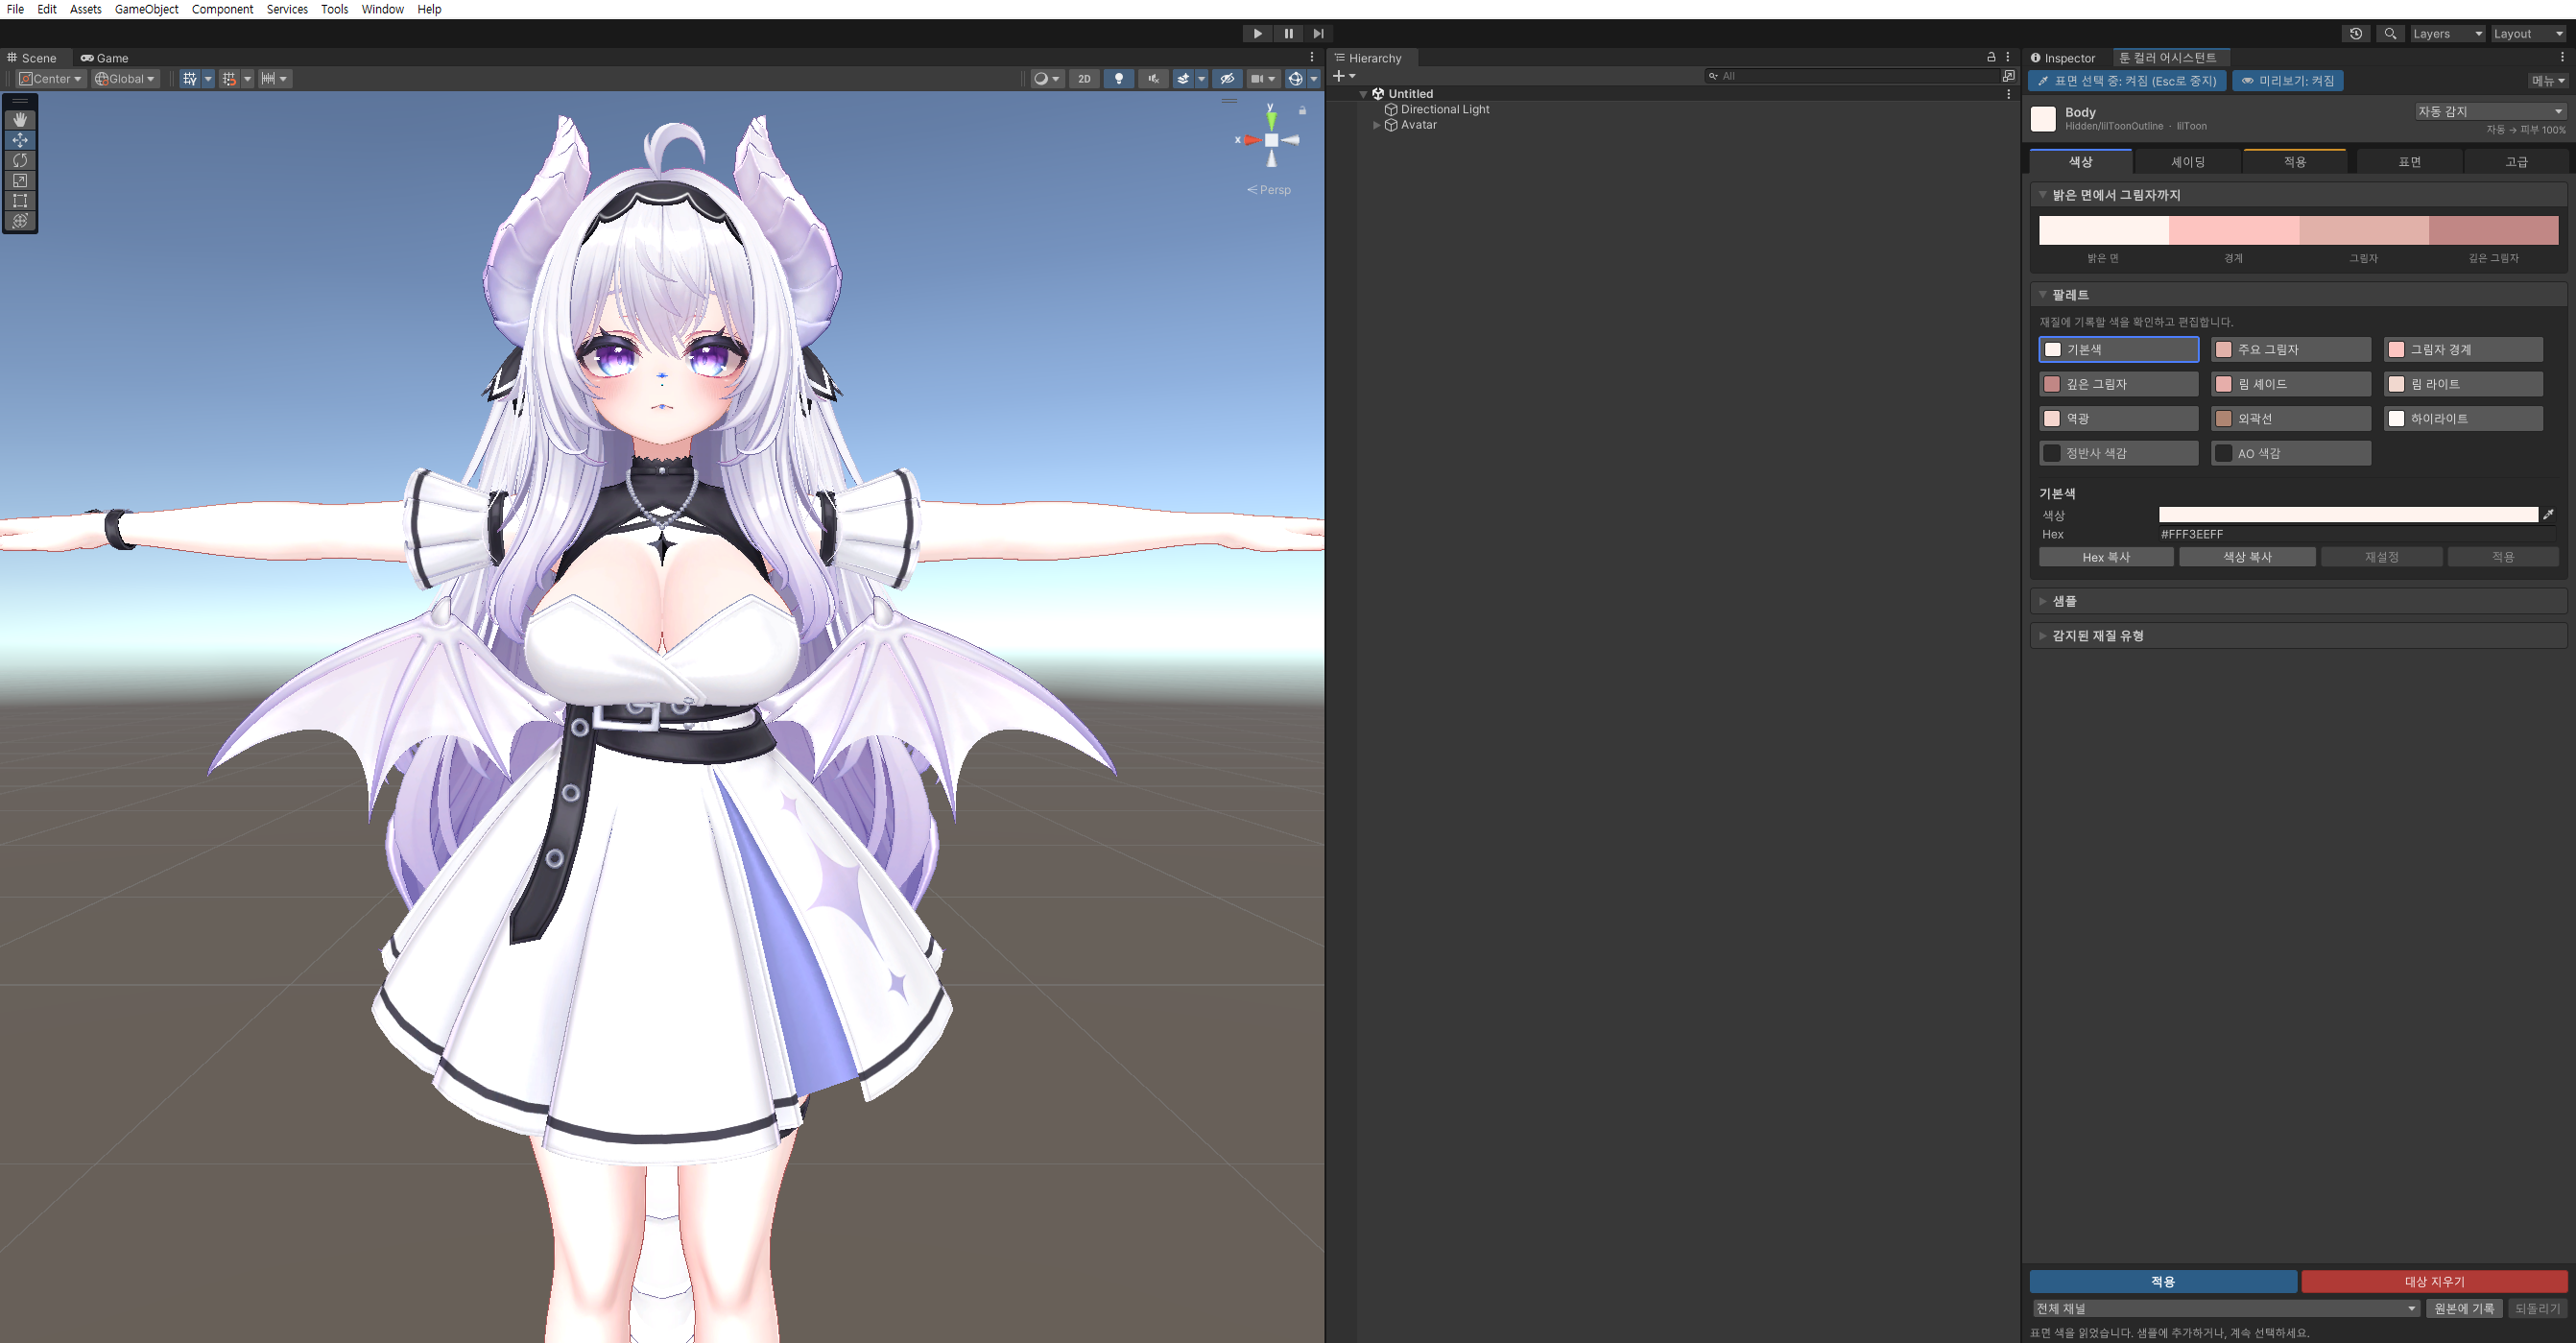Select the Rotate tool
2576x1343 pixels.
[20, 160]
